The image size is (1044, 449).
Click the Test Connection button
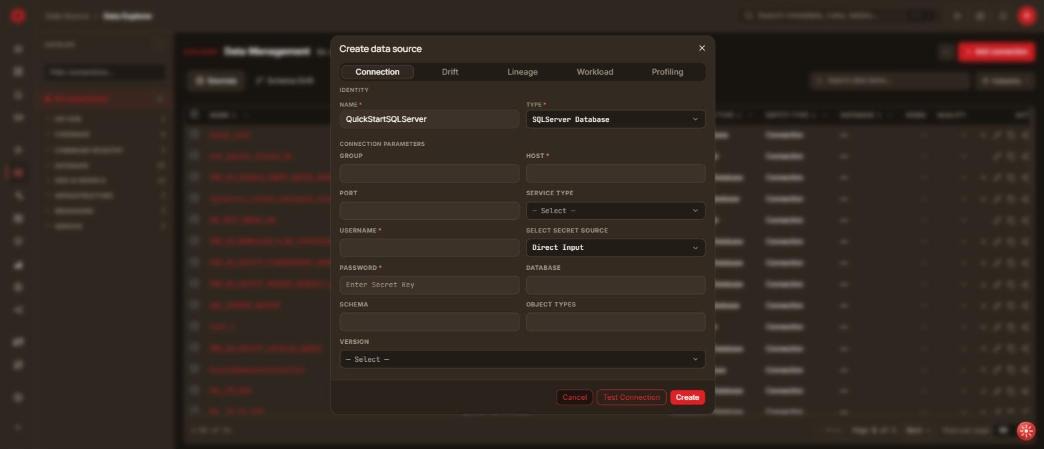(x=631, y=397)
